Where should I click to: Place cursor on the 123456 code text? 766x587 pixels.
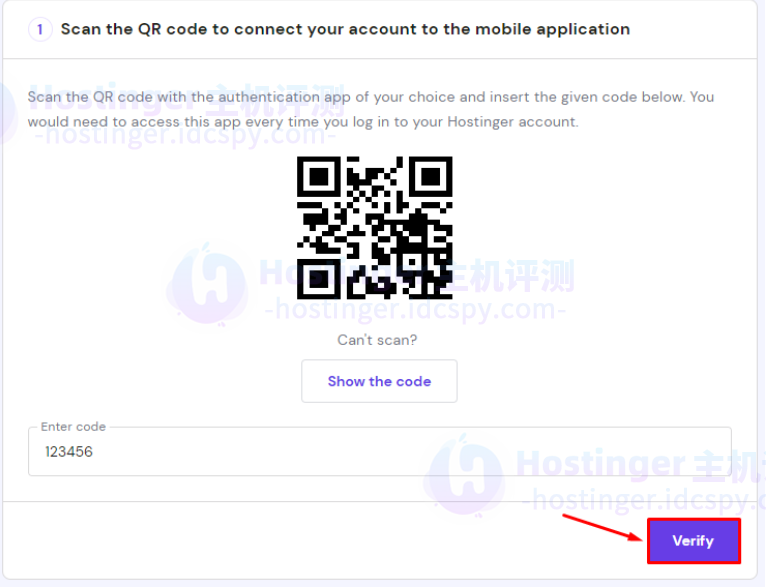(69, 452)
